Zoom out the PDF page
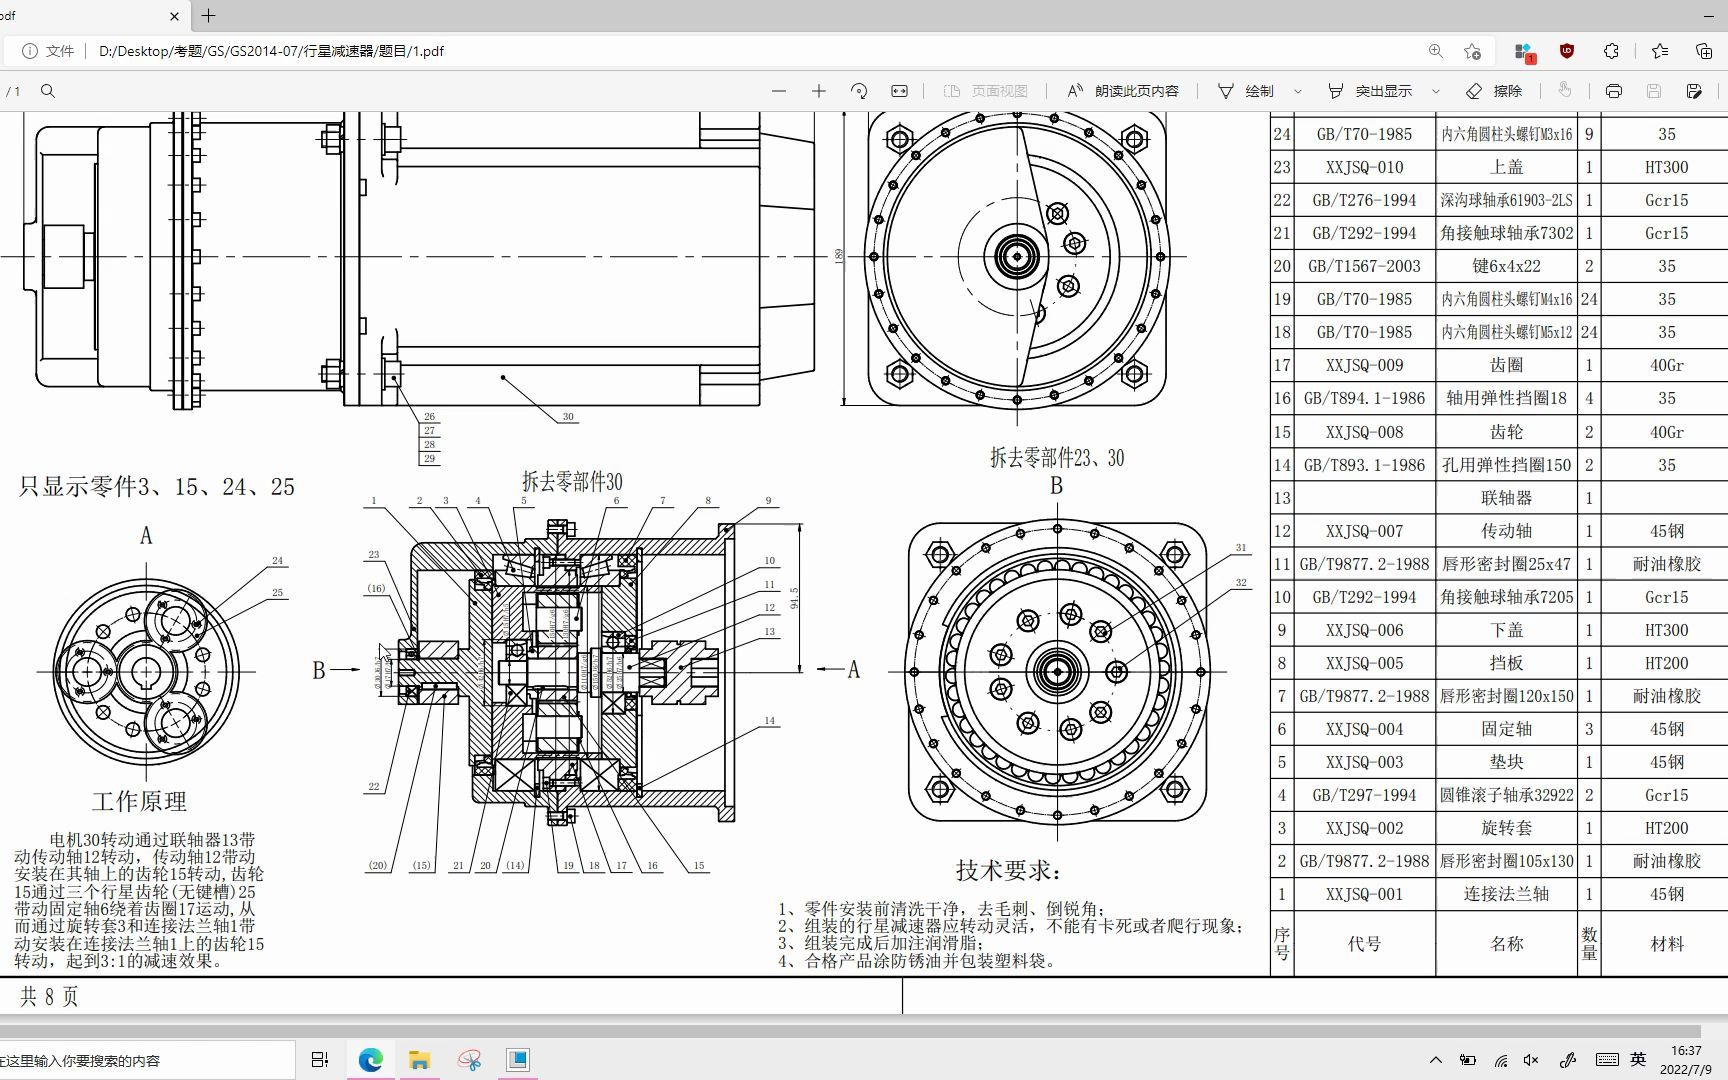The image size is (1728, 1080). click(x=779, y=91)
